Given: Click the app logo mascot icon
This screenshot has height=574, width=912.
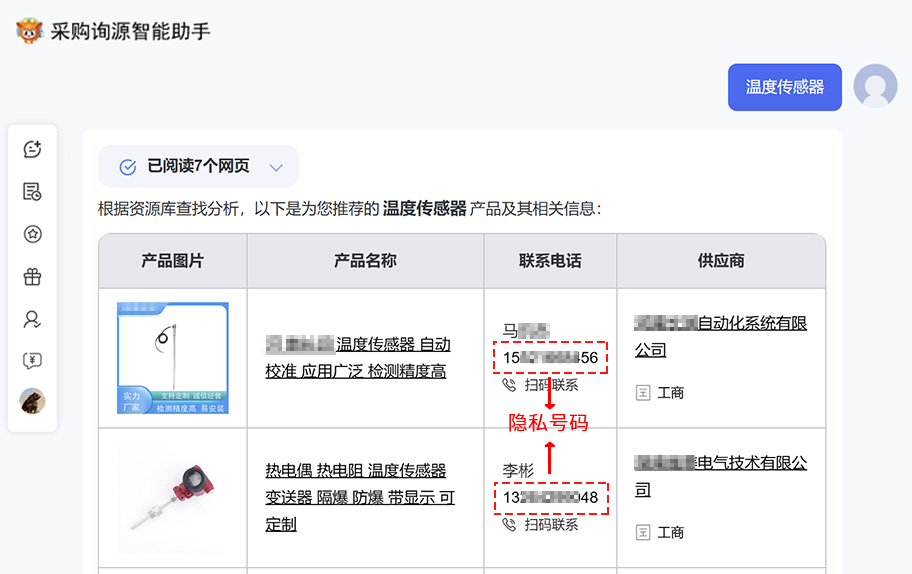Looking at the screenshot, I should (x=30, y=31).
